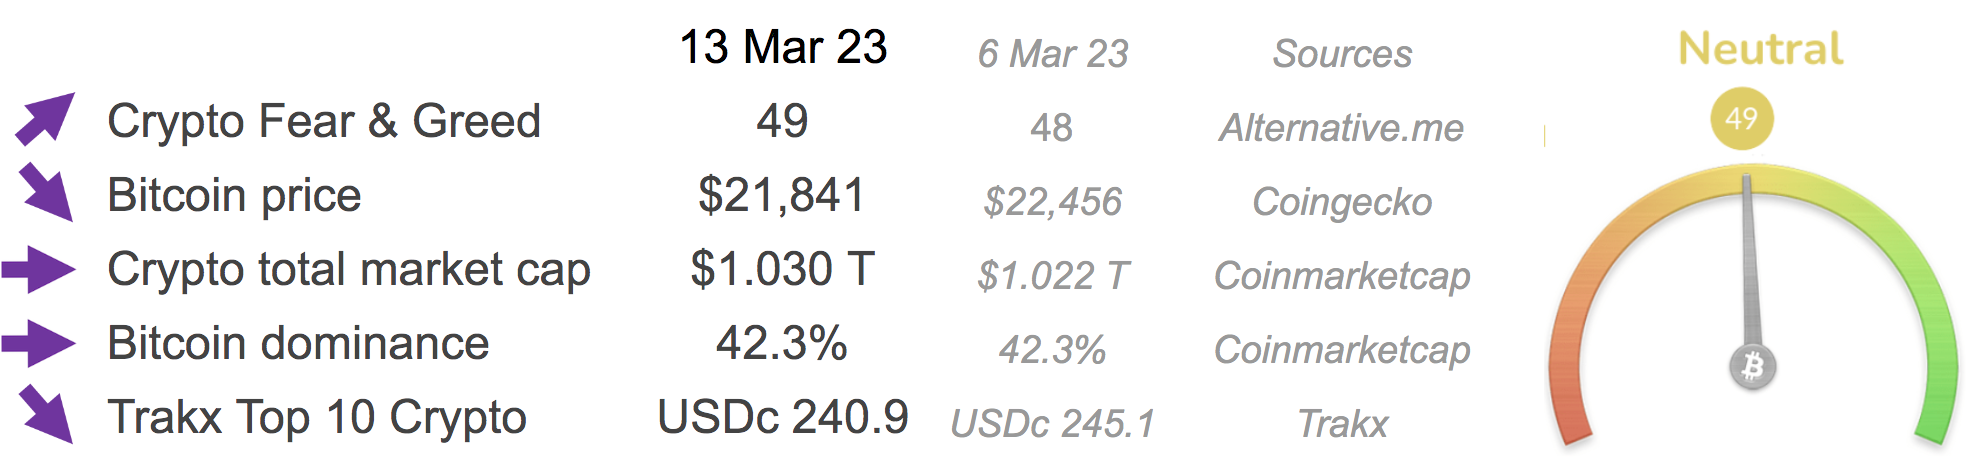This screenshot has height=472, width=1966.
Task: Click the up arrow beside Crypto Fear & Greed
Action: pyautogui.click(x=45, y=119)
